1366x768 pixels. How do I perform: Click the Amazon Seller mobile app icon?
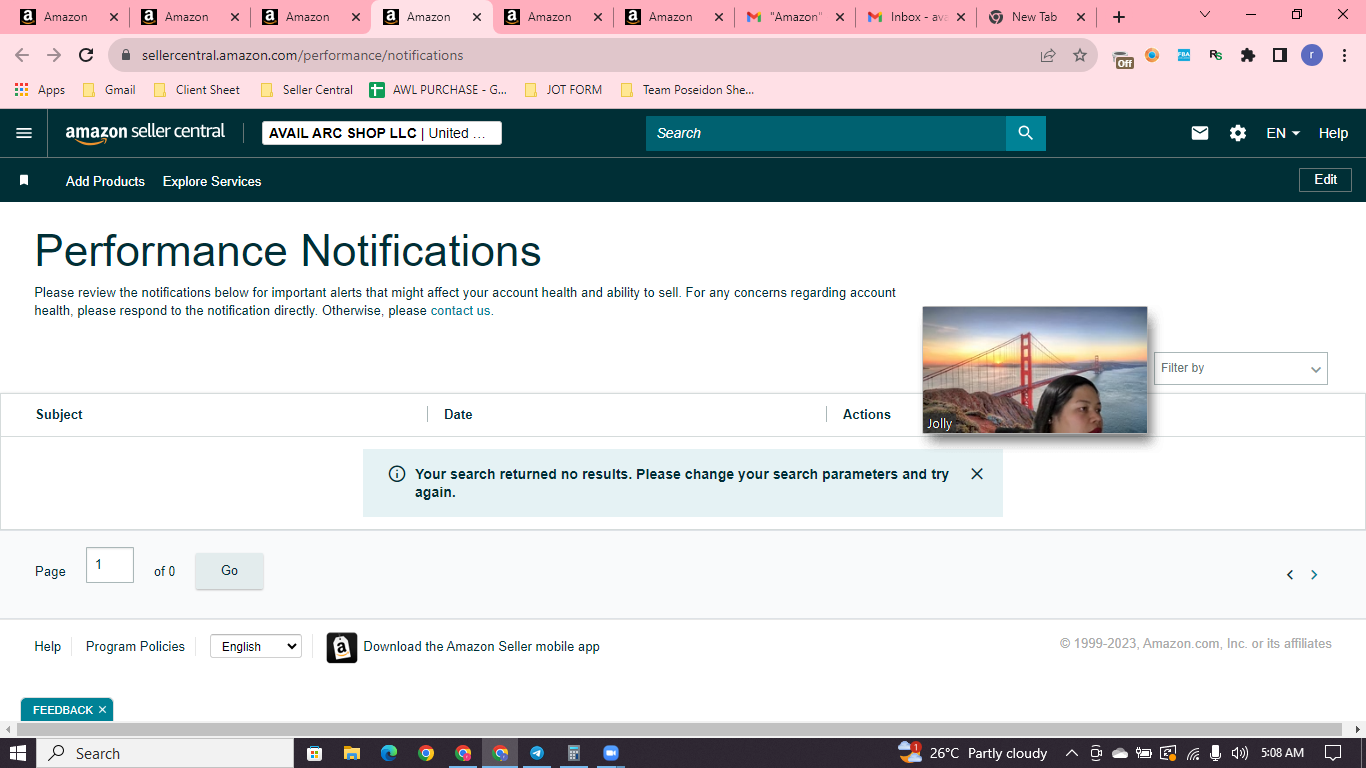(x=342, y=648)
